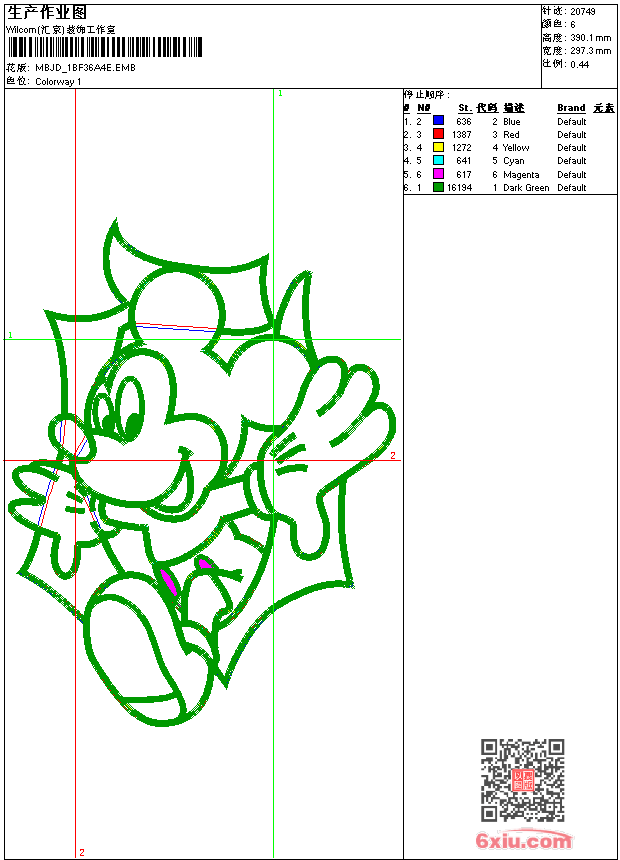The height and width of the screenshot is (860, 620).
Task: Click the scale value 0.44
Action: [579, 65]
